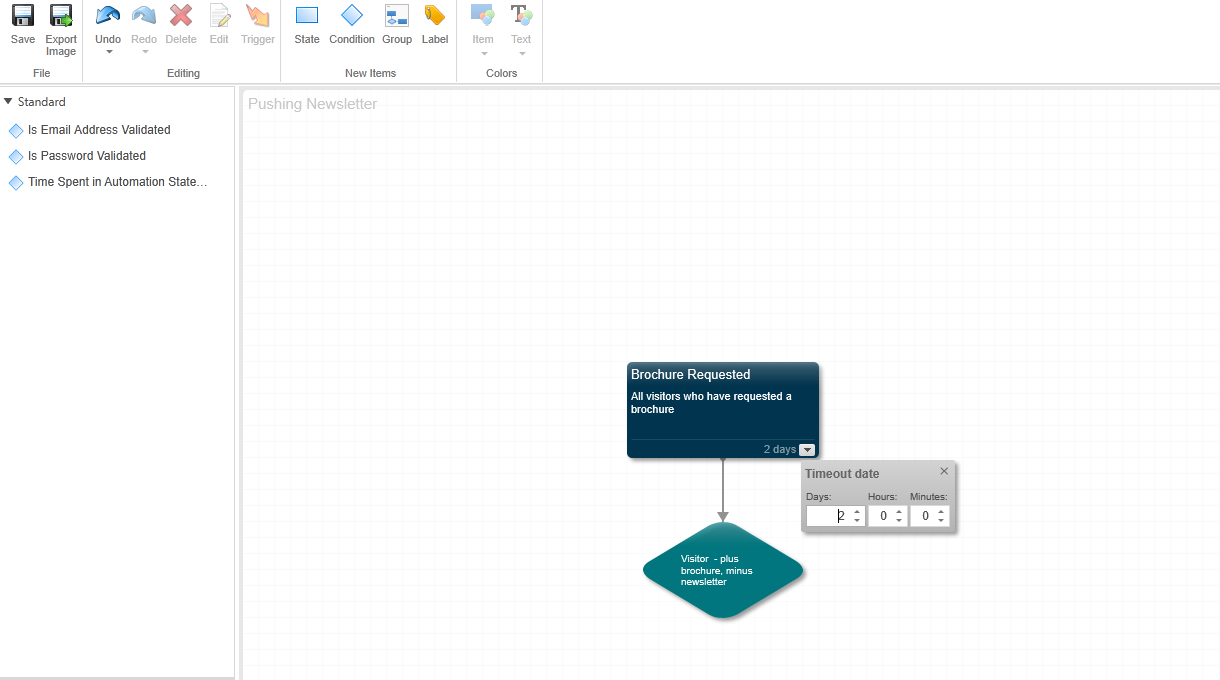Save the current automation plan

22,27
